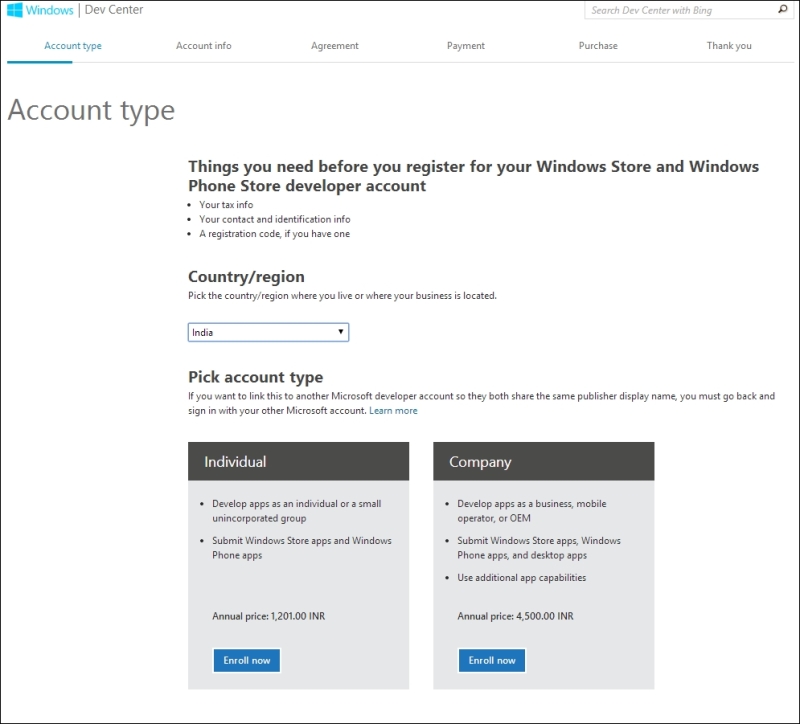Screen dimensions: 800x724
Task: Open the India country/region dropdown
Action: pos(268,332)
